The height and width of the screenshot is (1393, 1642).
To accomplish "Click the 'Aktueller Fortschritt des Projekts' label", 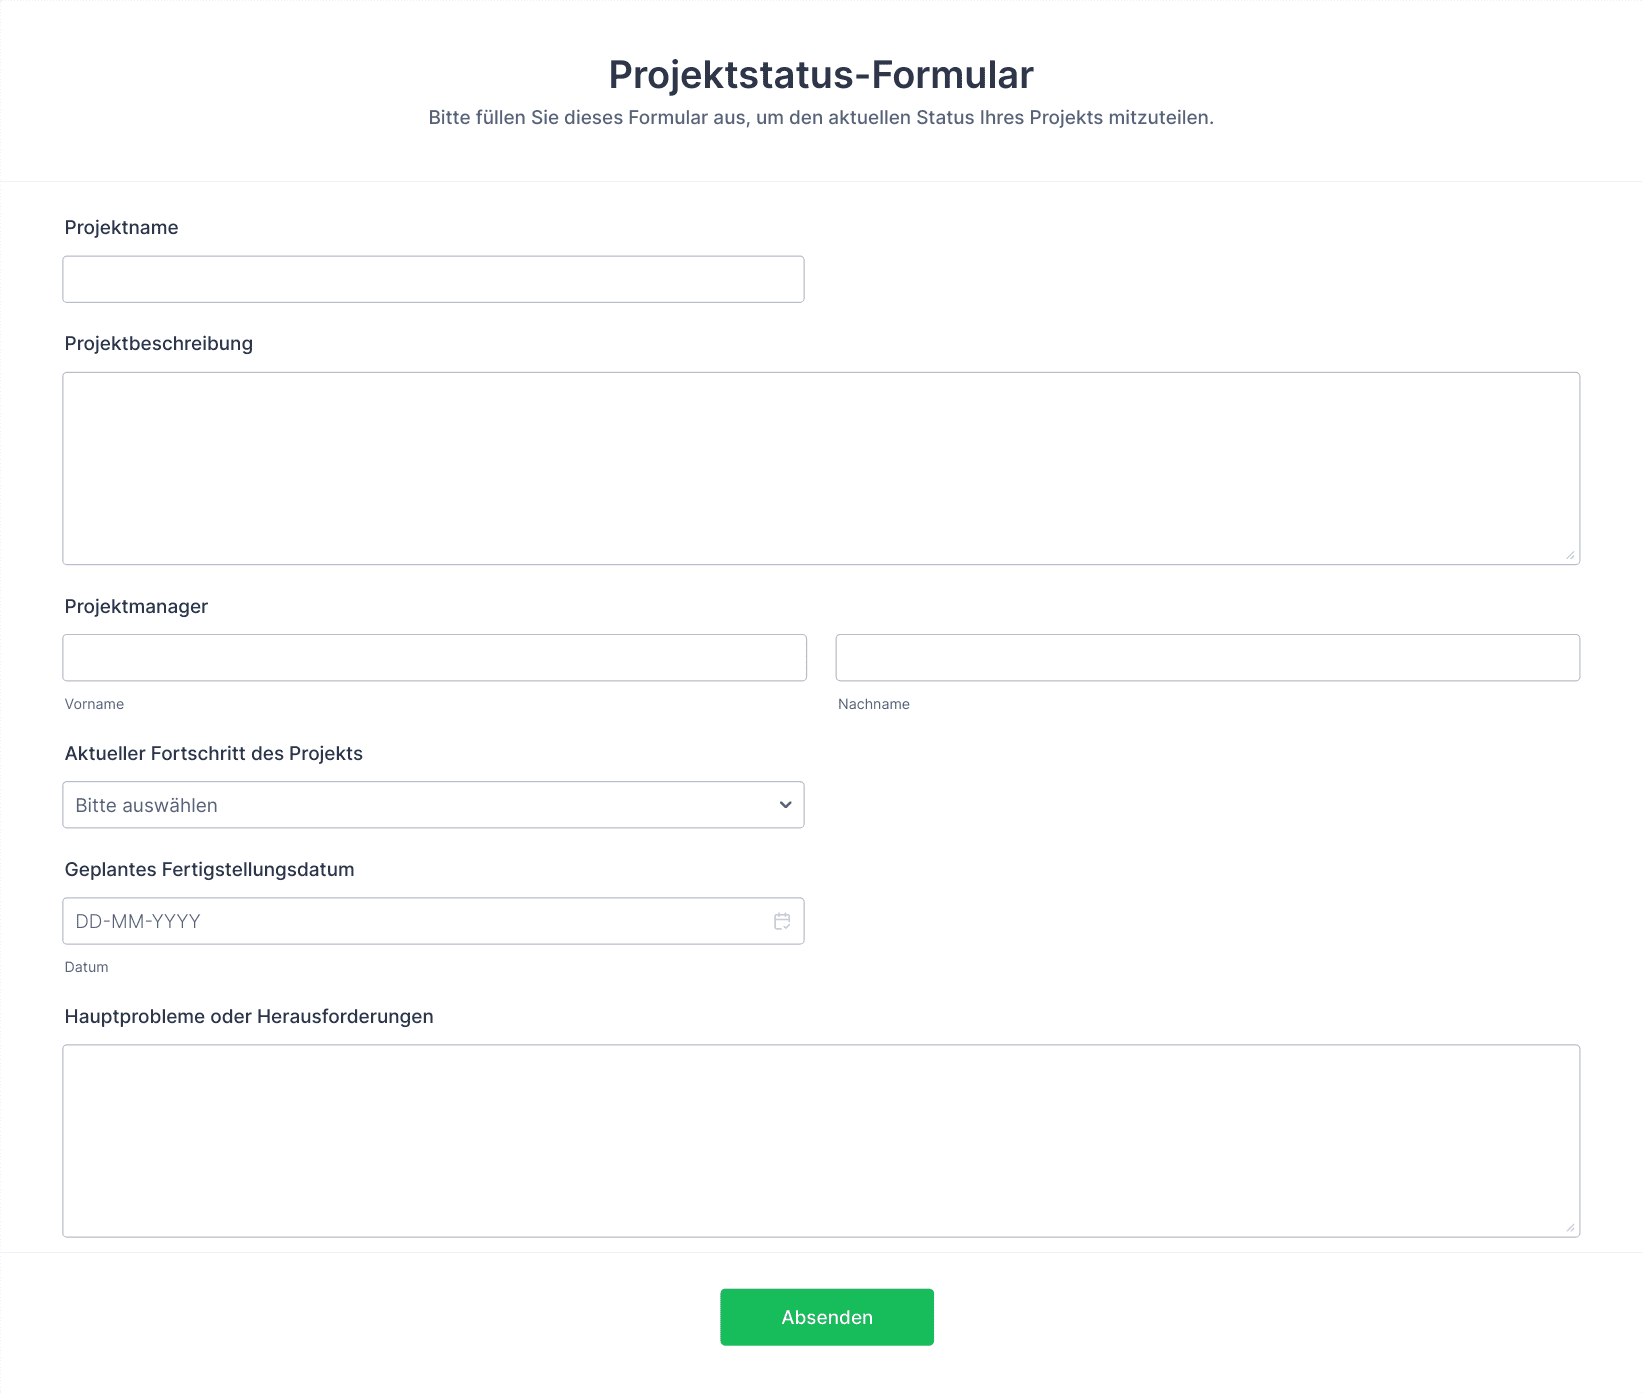I will point(213,753).
